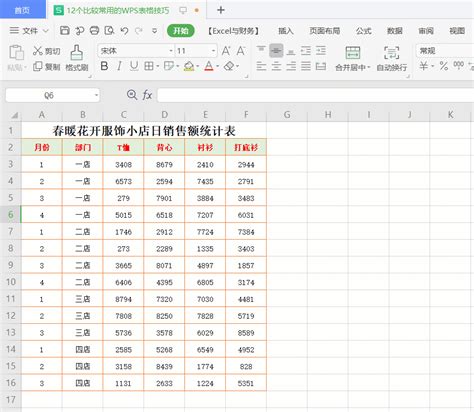Expand the Name Box dropdown arrow
Screen dimensions: 474x412
pyautogui.click(x=96, y=96)
